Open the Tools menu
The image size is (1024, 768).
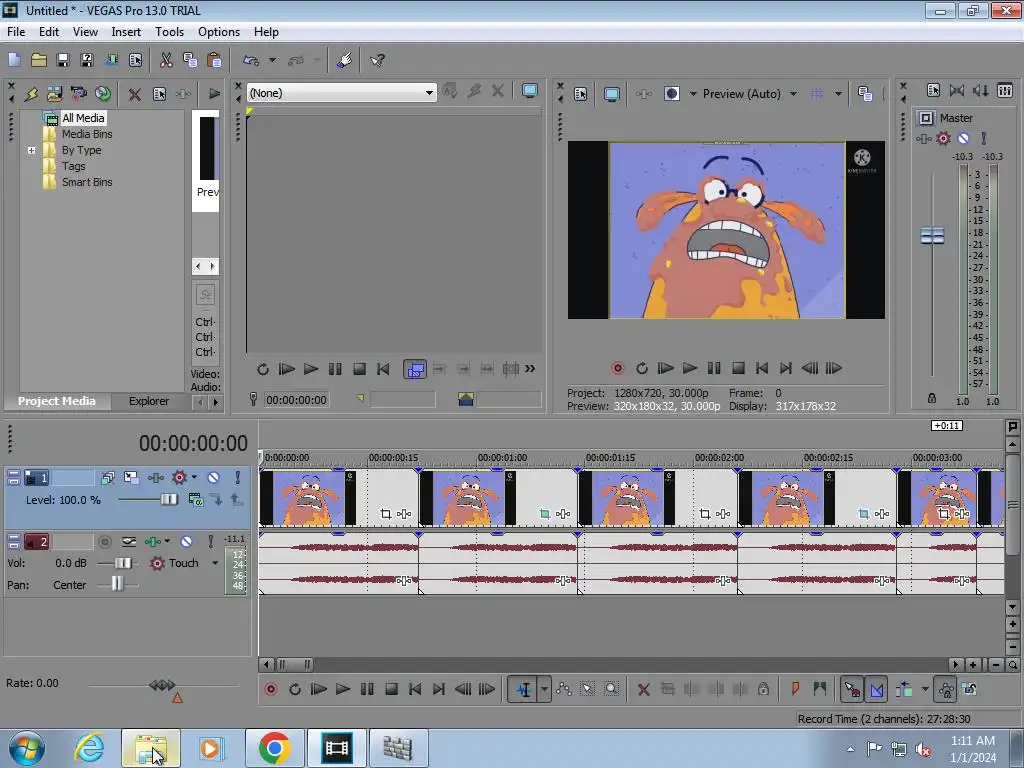[x=169, y=32]
